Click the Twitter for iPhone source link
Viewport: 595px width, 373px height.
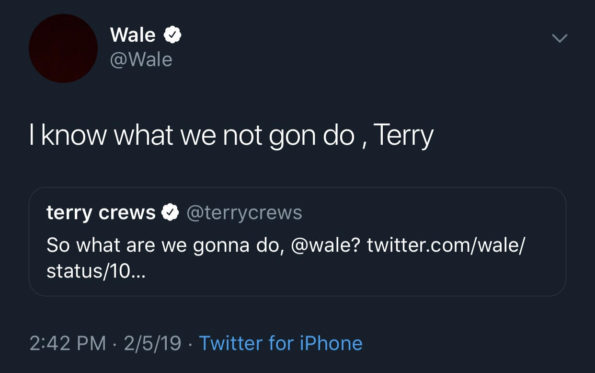click(281, 343)
